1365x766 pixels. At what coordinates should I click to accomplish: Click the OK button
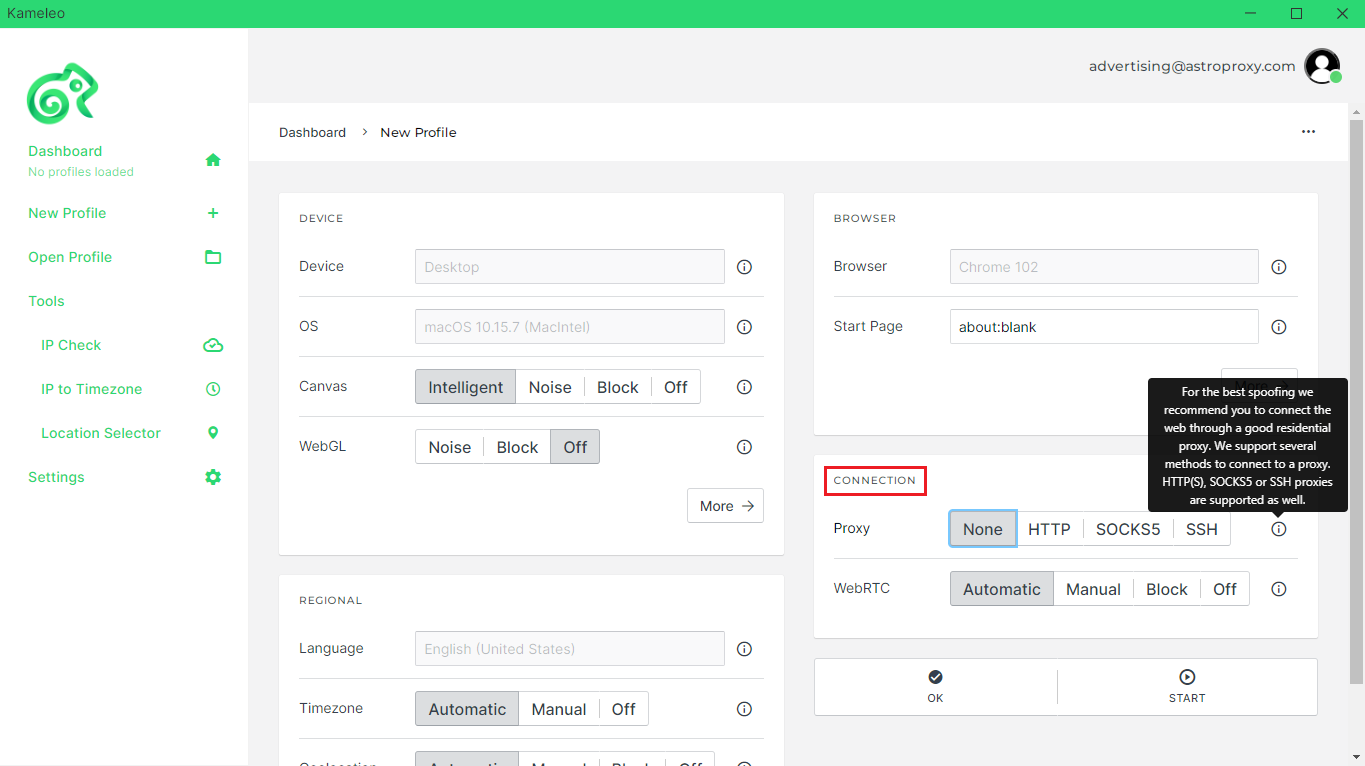[935, 686]
